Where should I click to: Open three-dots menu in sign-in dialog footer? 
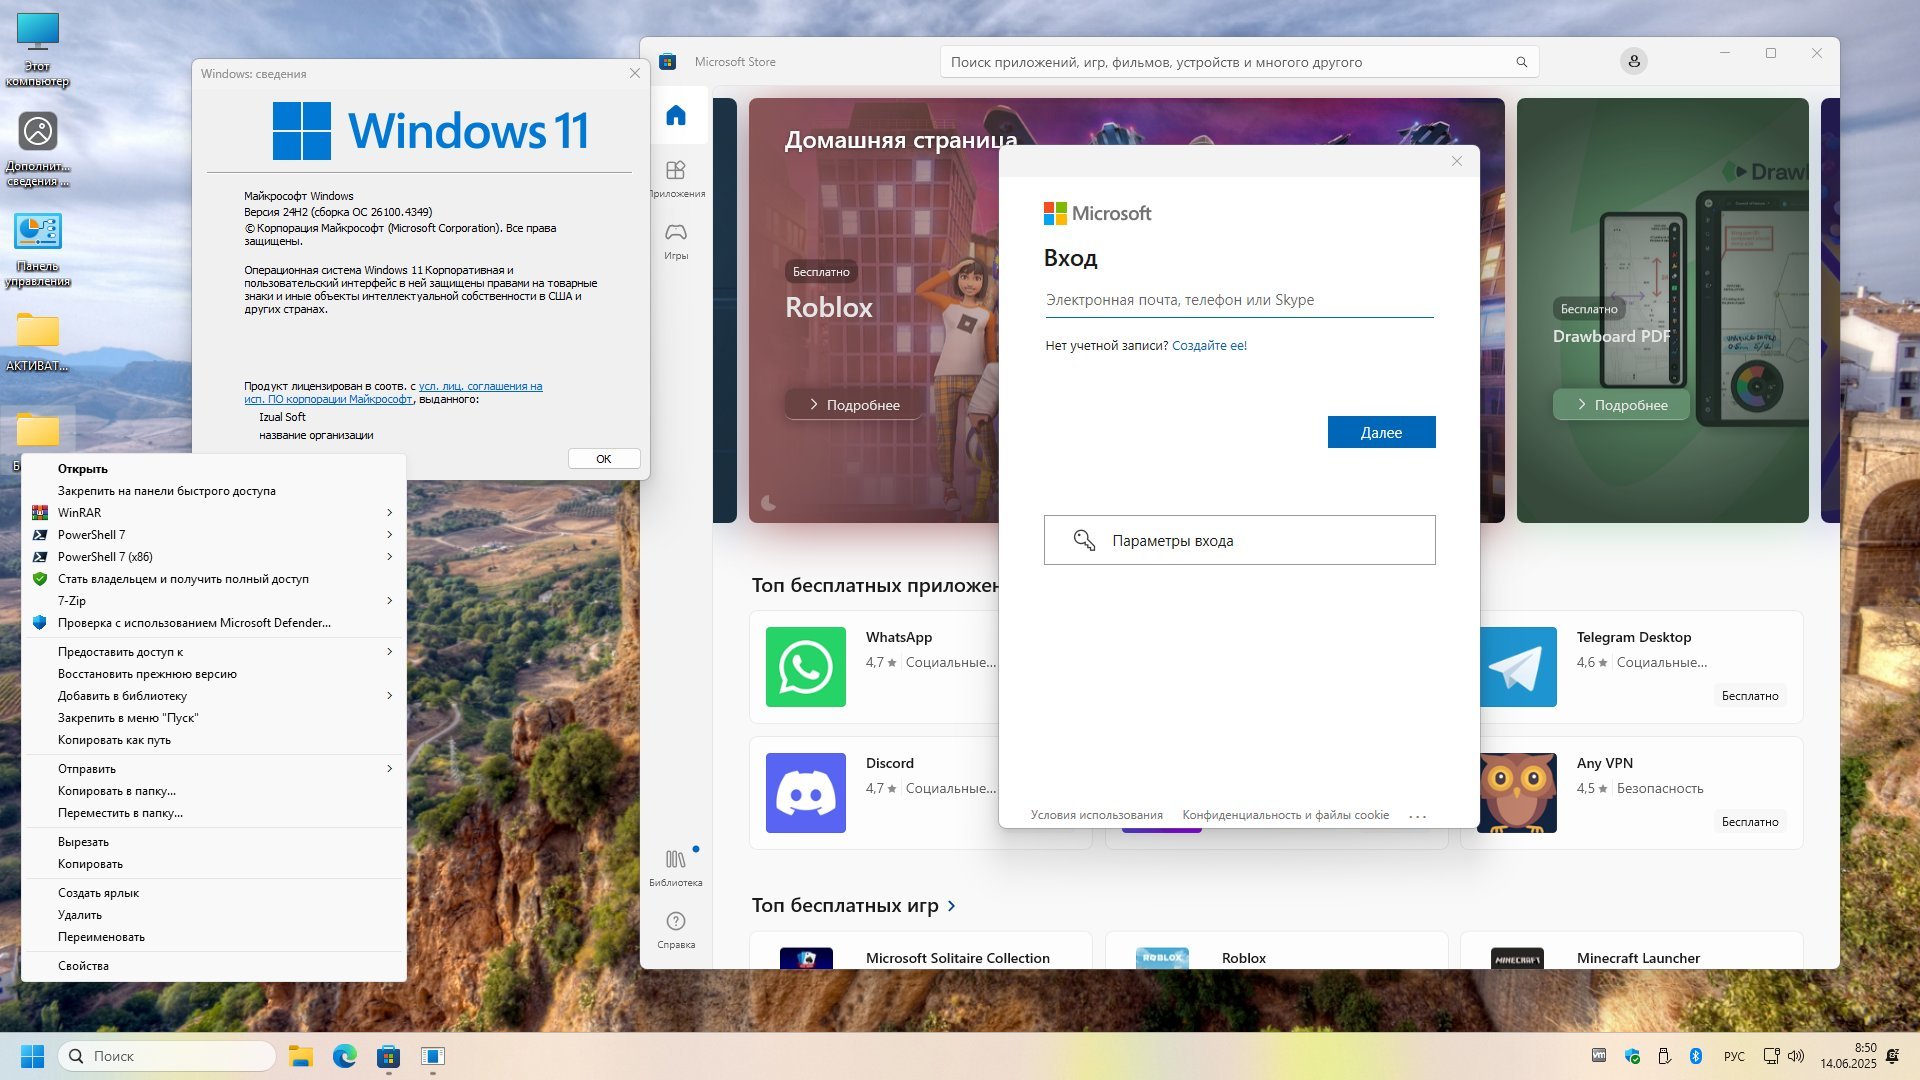1417,816
